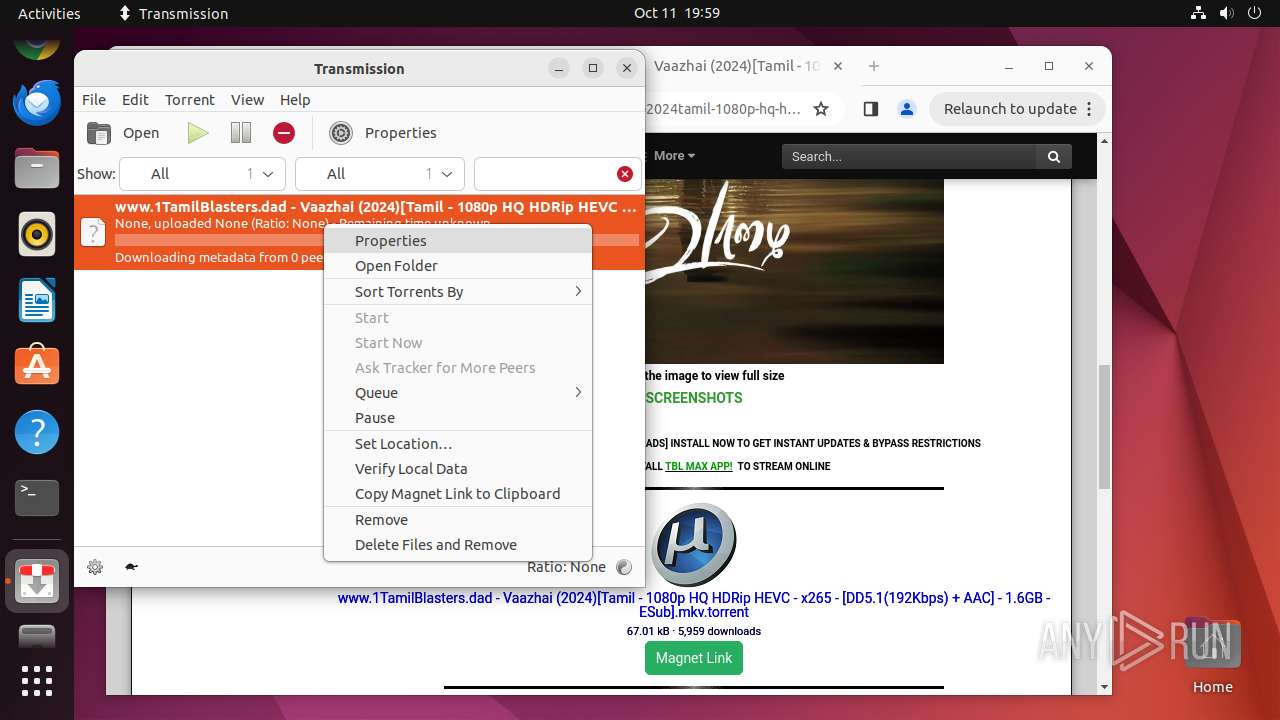
Task: Click the browser vertical scrollbar
Action: pyautogui.click(x=1104, y=427)
